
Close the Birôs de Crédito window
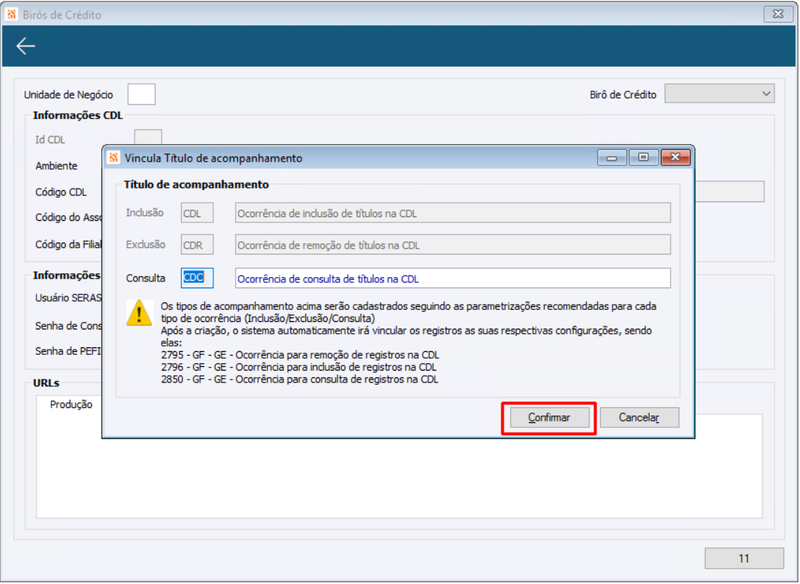pos(778,14)
